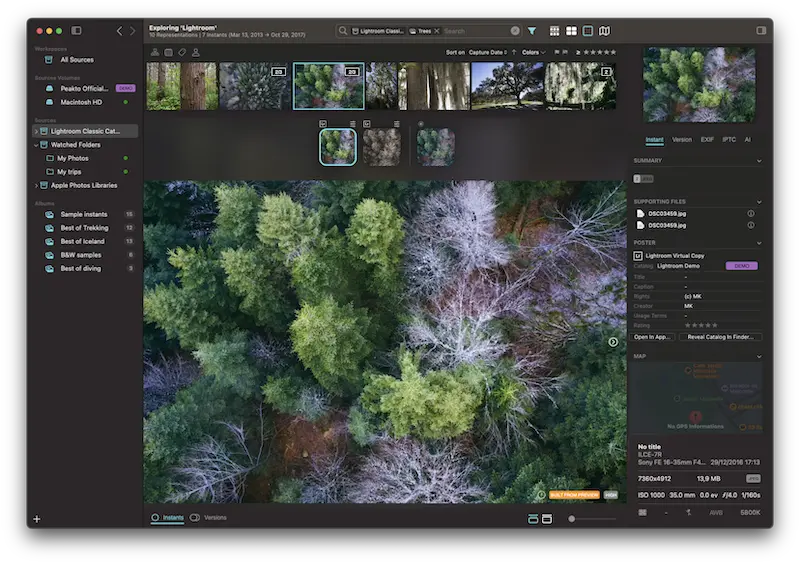This screenshot has height=564, width=800.
Task: Expand Apple Photos Libraries
Action: (x=36, y=185)
